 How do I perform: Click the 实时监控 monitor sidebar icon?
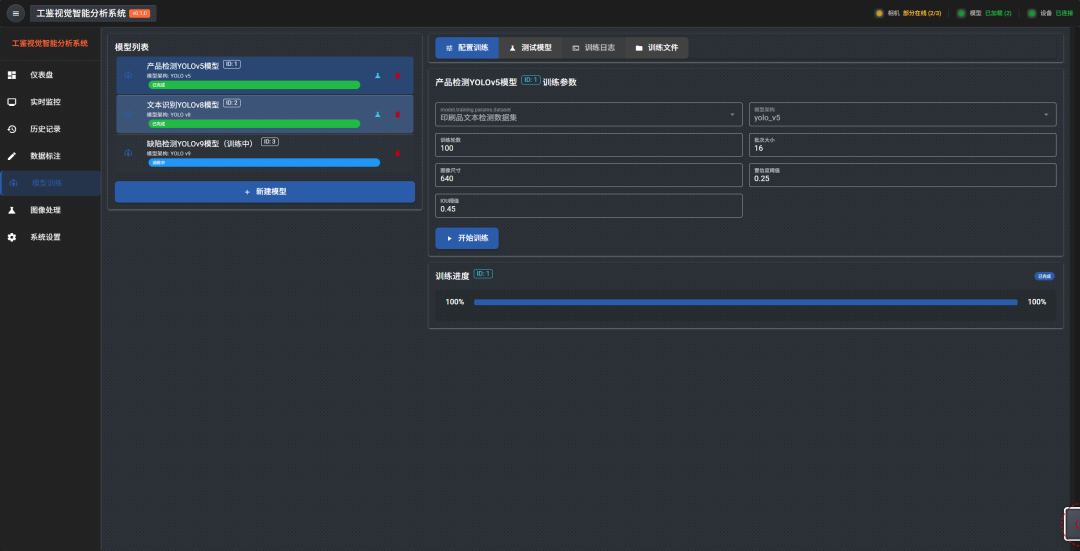[x=12, y=102]
